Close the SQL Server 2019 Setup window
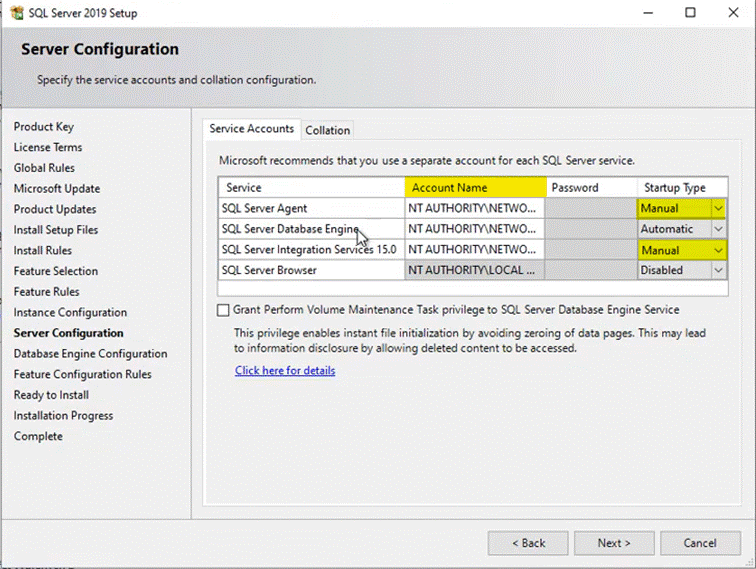The image size is (756, 569). click(x=733, y=13)
